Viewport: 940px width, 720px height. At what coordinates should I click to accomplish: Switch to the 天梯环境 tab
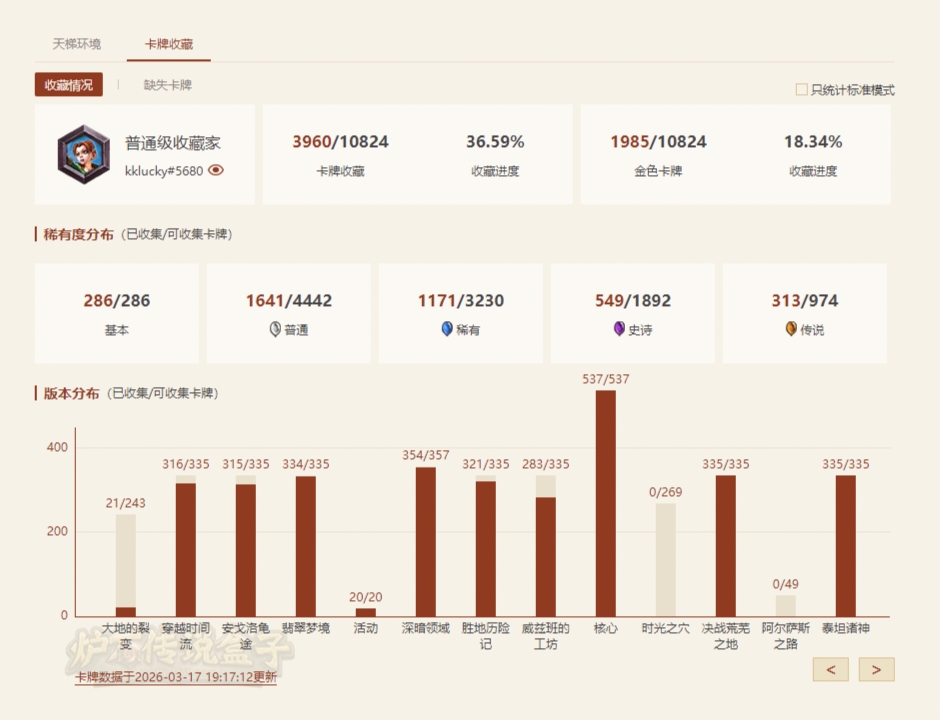coord(77,44)
